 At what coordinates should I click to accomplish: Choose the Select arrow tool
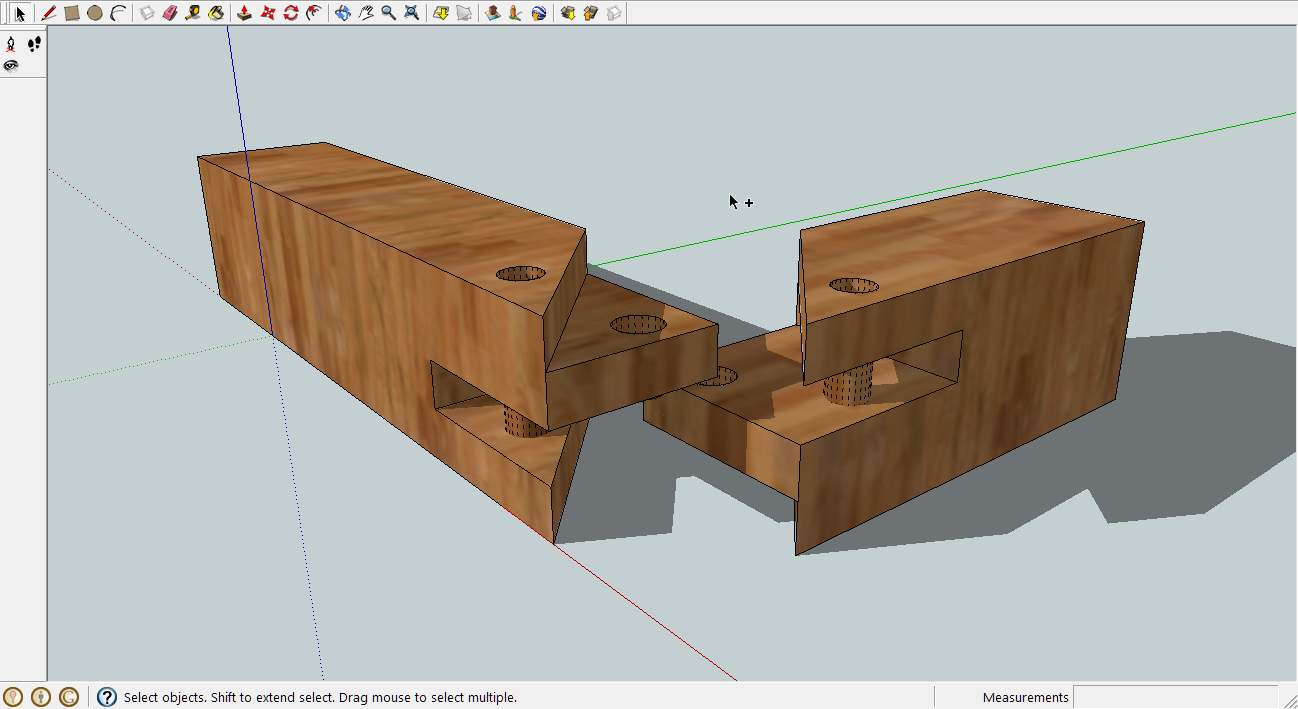[20, 13]
